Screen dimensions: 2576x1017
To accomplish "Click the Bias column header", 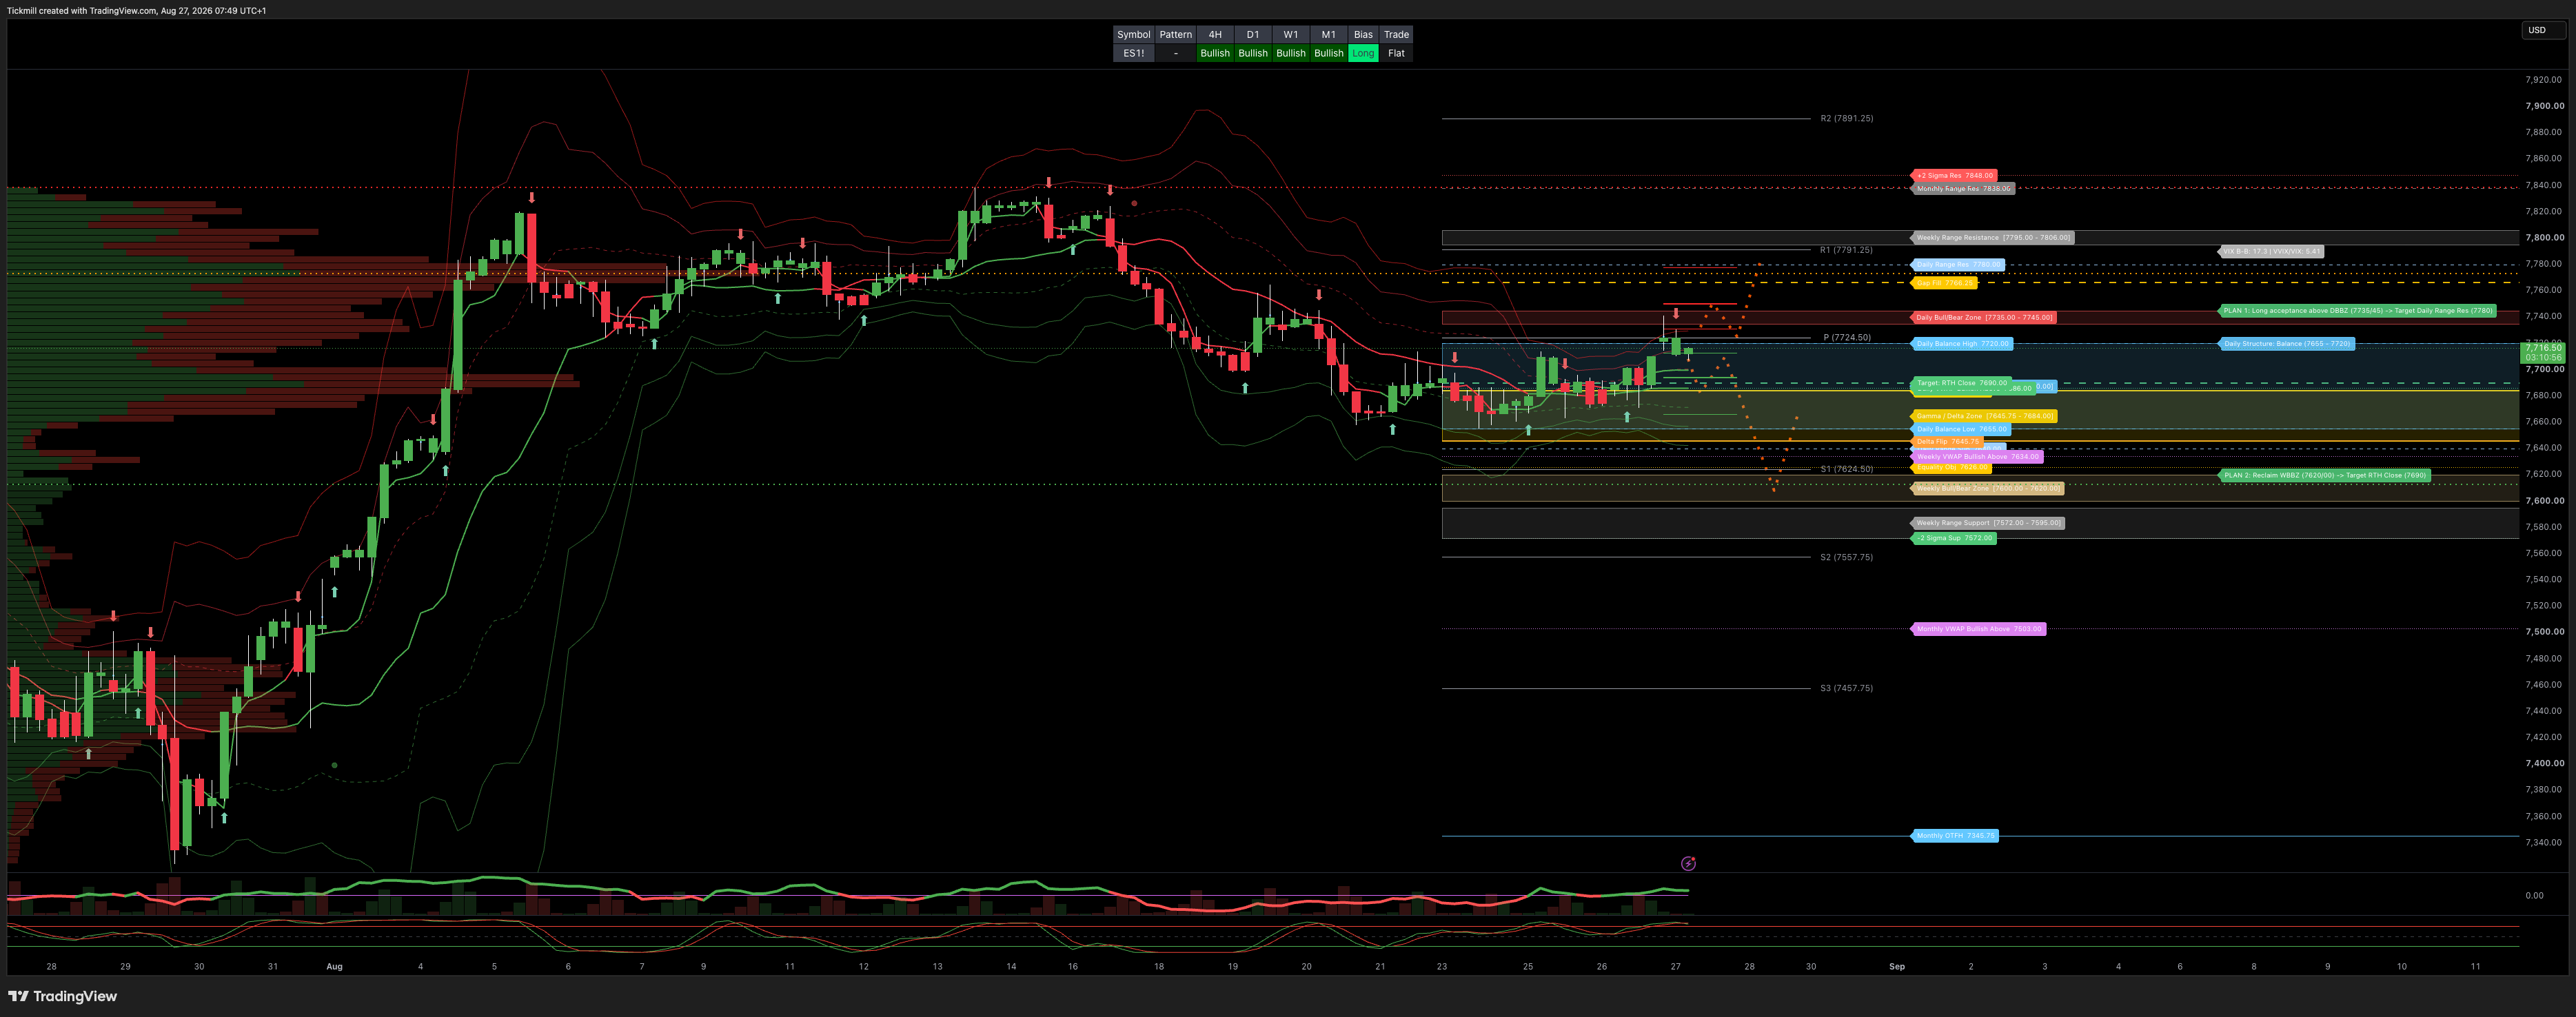I will coord(1363,34).
